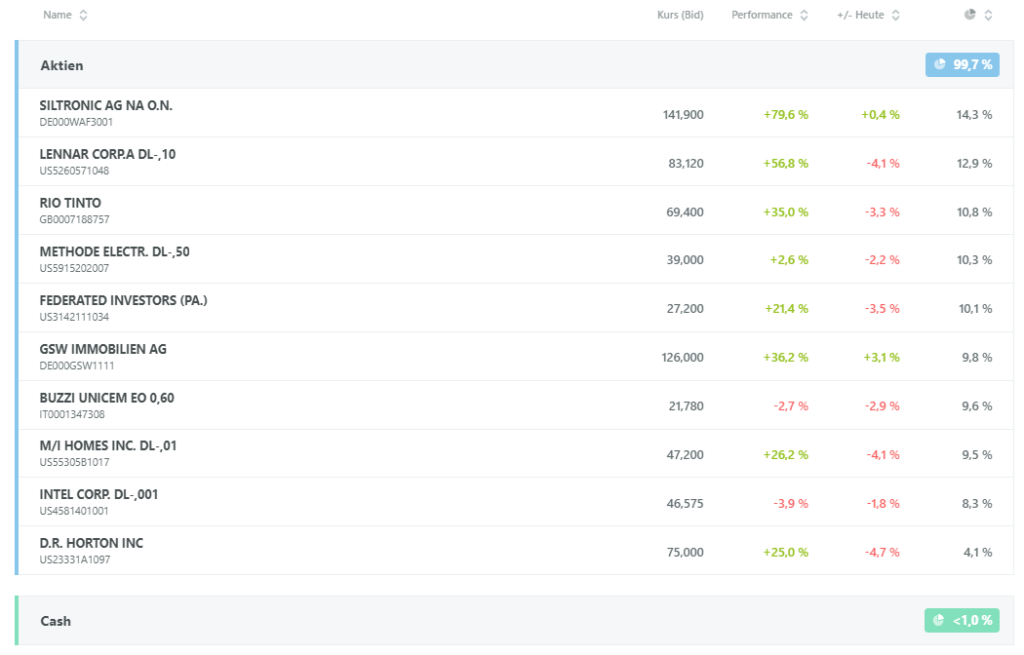Click Rio Tinto portfolio weight 10,8 %
Image resolution: width=1024 pixels, height=655 pixels.
tap(974, 212)
